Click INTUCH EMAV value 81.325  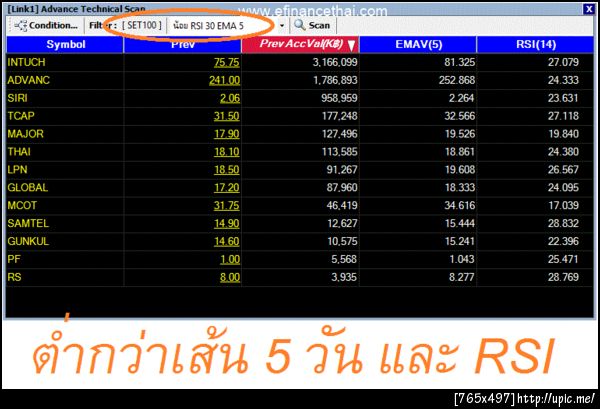point(460,62)
